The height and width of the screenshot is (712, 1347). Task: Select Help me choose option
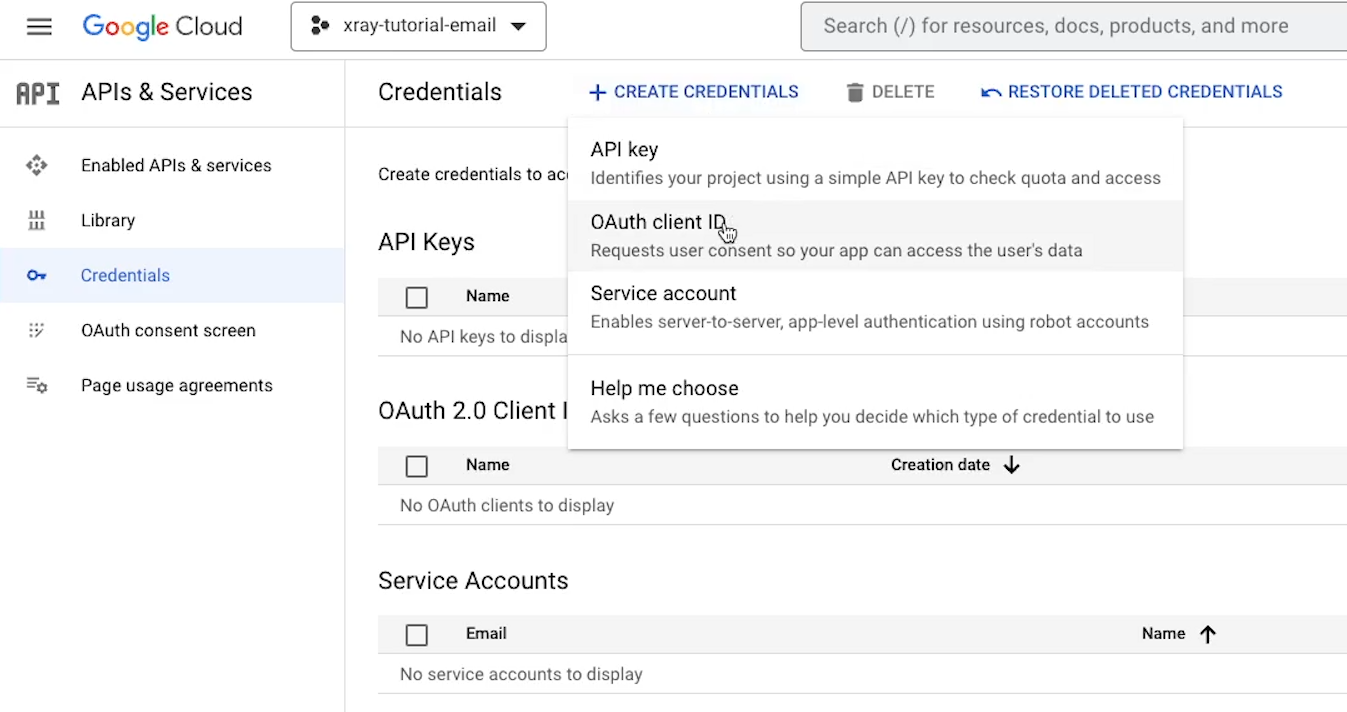(875, 402)
